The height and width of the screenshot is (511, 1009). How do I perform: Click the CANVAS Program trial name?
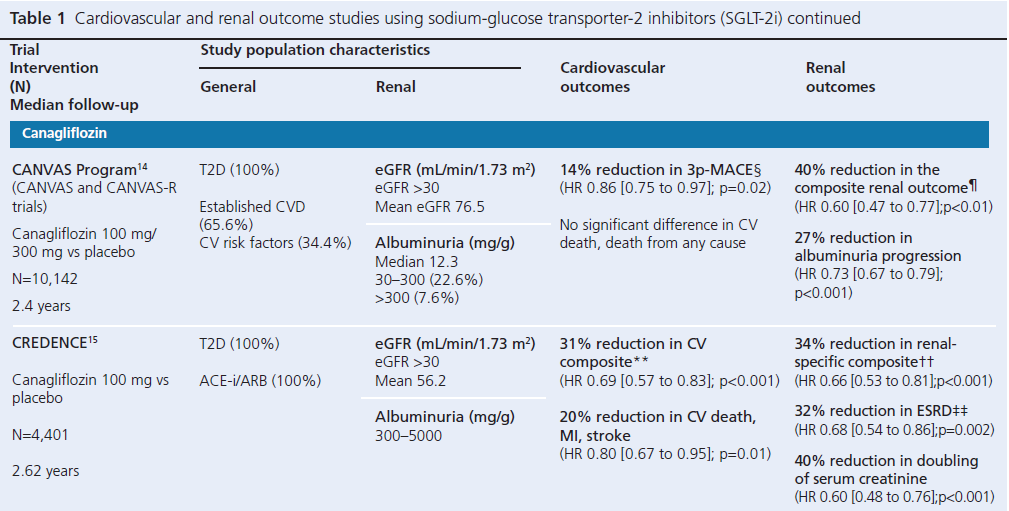point(72,169)
